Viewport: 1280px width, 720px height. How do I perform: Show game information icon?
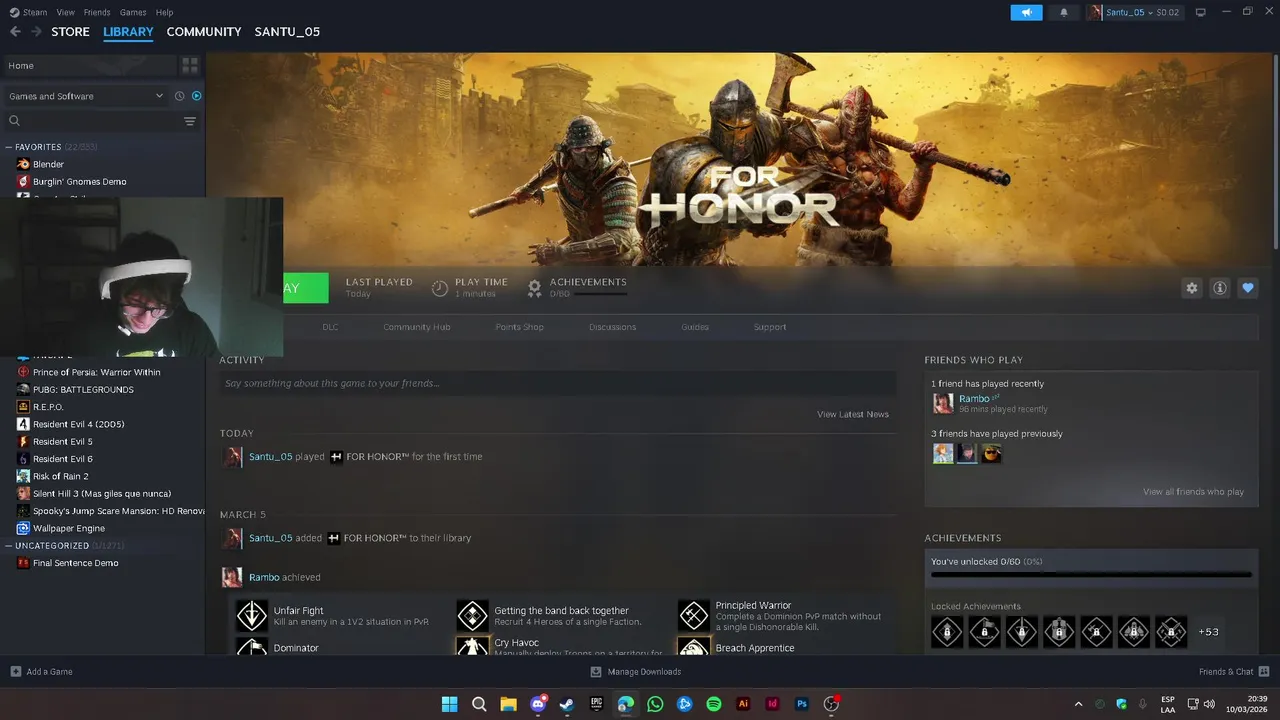pyautogui.click(x=1219, y=288)
